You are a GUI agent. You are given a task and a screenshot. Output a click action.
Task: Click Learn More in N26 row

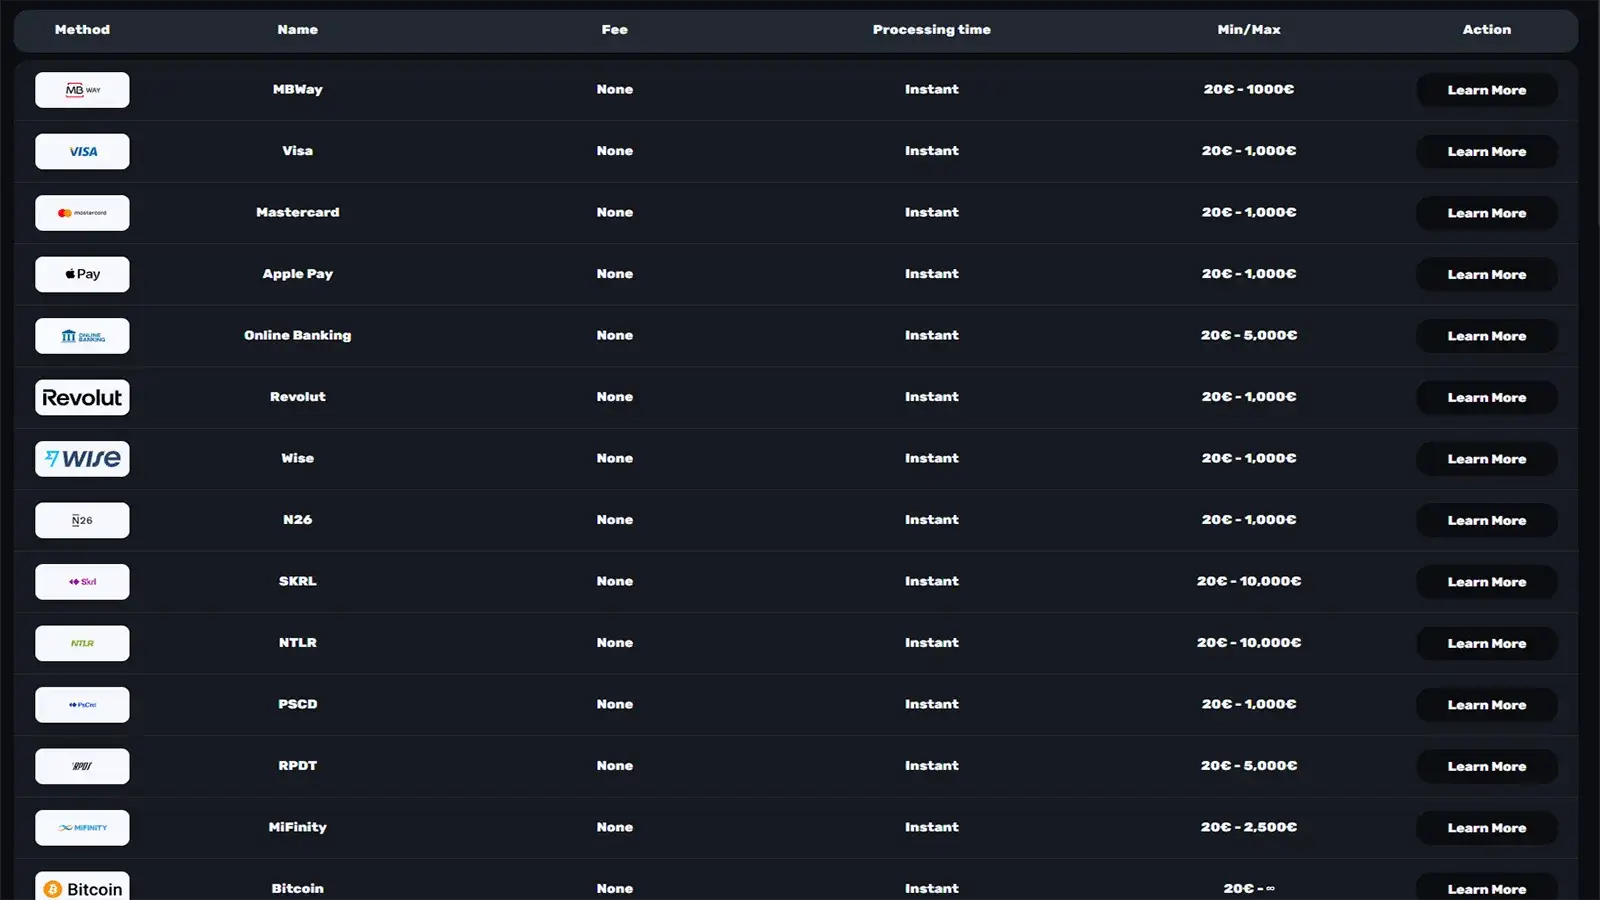1487,520
